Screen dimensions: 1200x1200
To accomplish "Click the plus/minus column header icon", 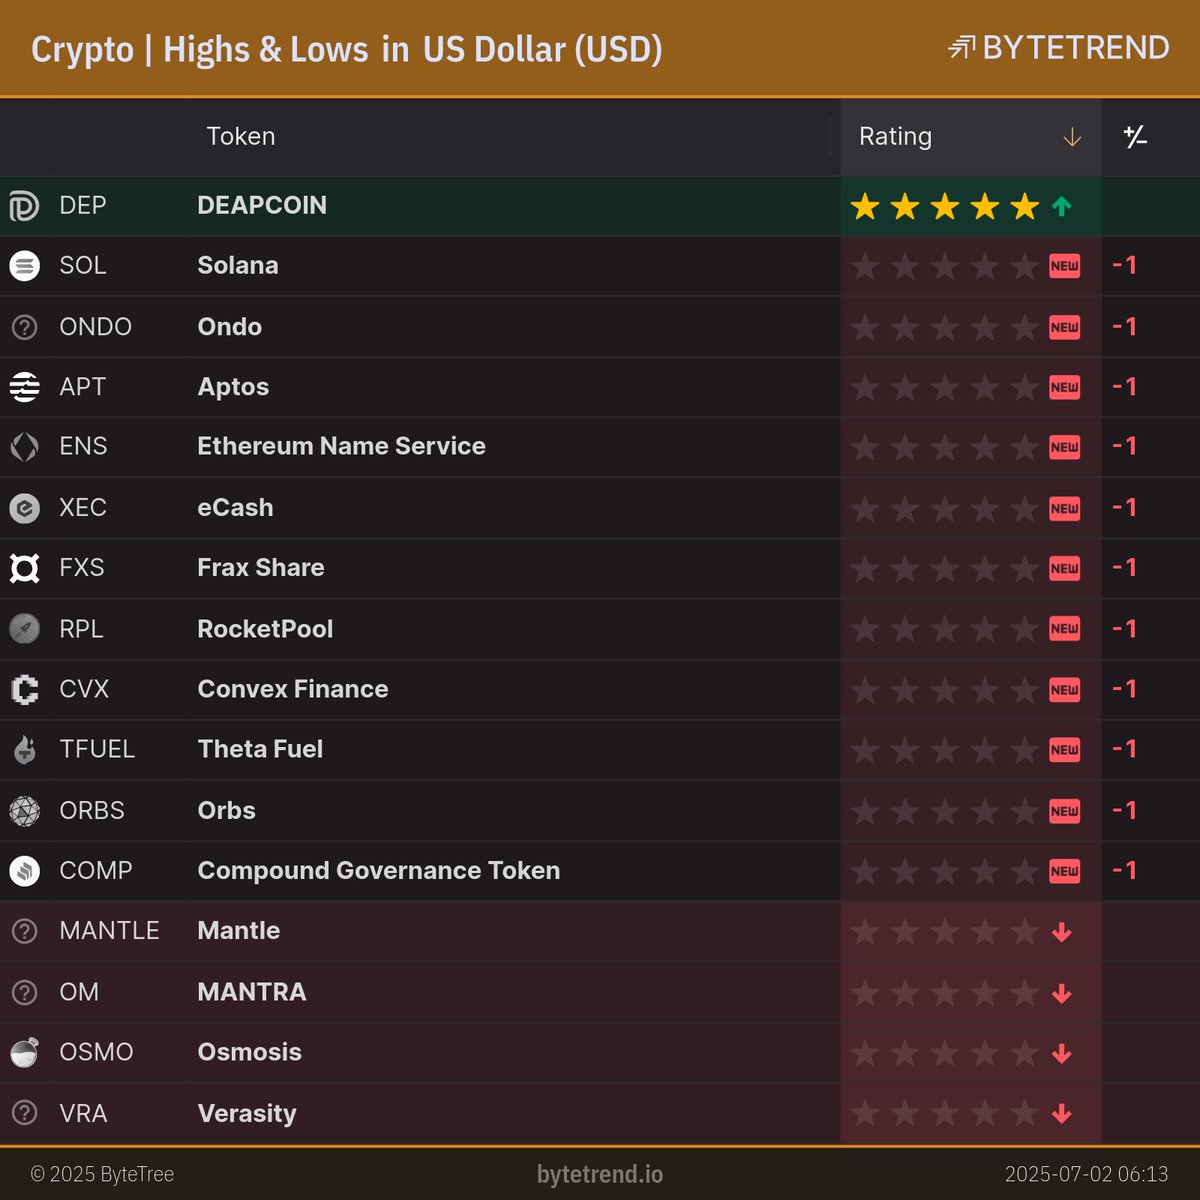I will tap(1135, 137).
